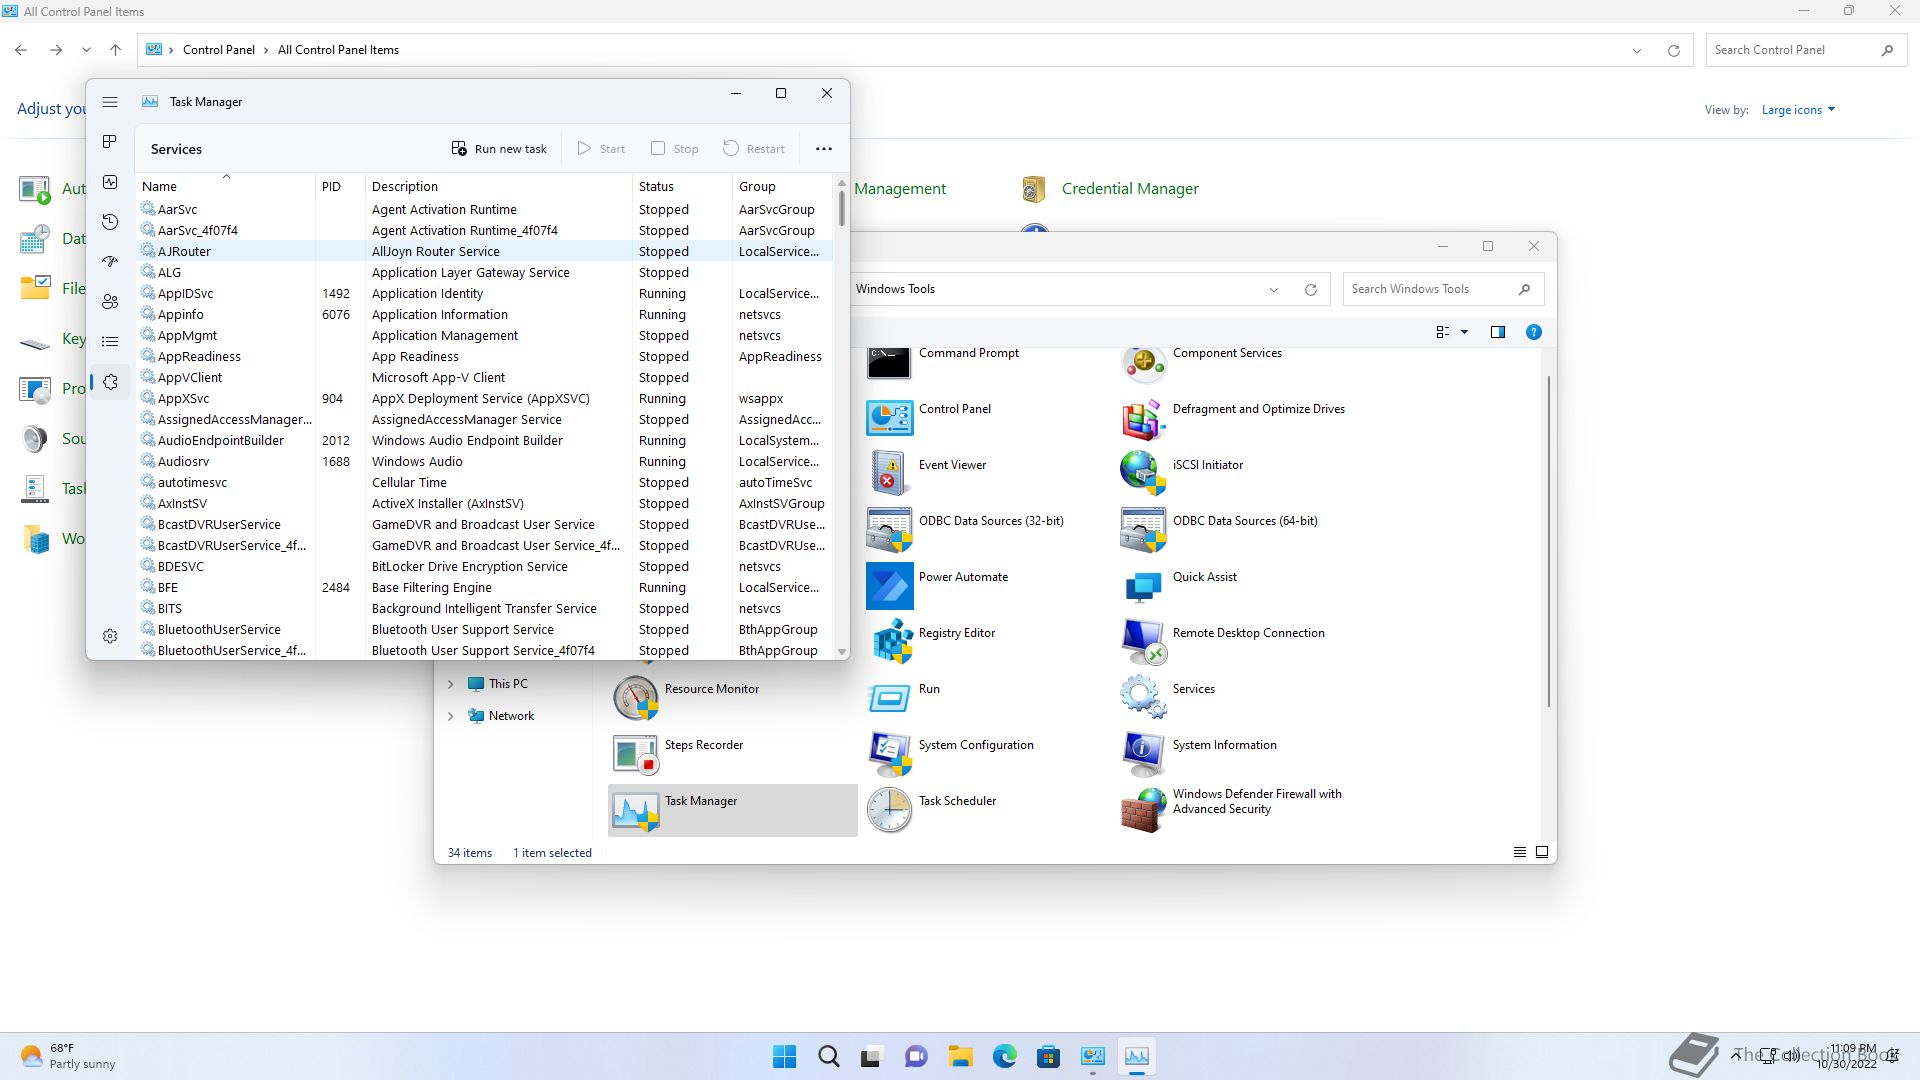Switch to details view toggle

pyautogui.click(x=1519, y=852)
